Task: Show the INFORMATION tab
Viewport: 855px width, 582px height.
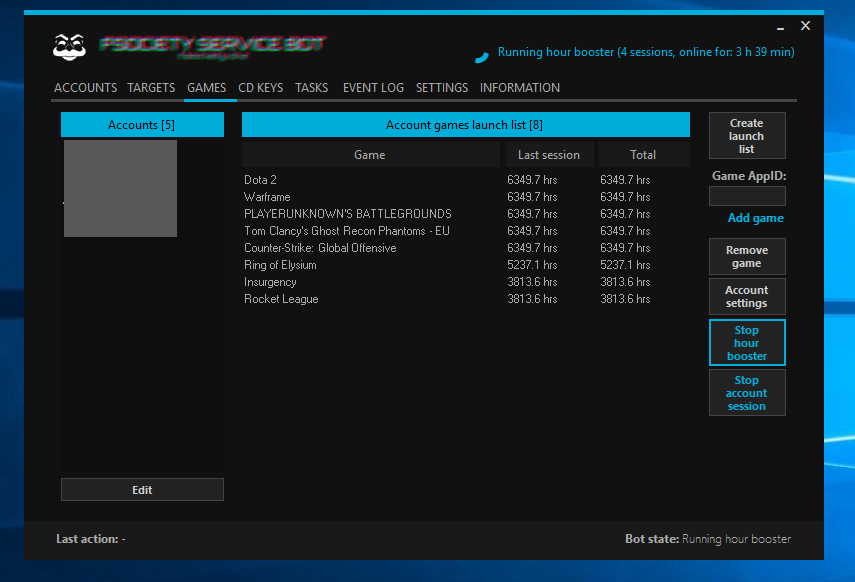Action: coord(519,88)
